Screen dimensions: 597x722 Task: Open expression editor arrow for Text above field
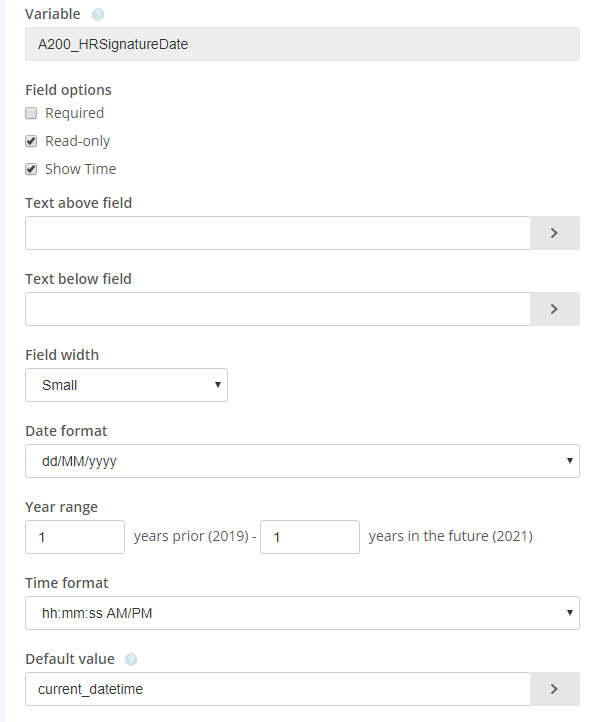pos(555,233)
